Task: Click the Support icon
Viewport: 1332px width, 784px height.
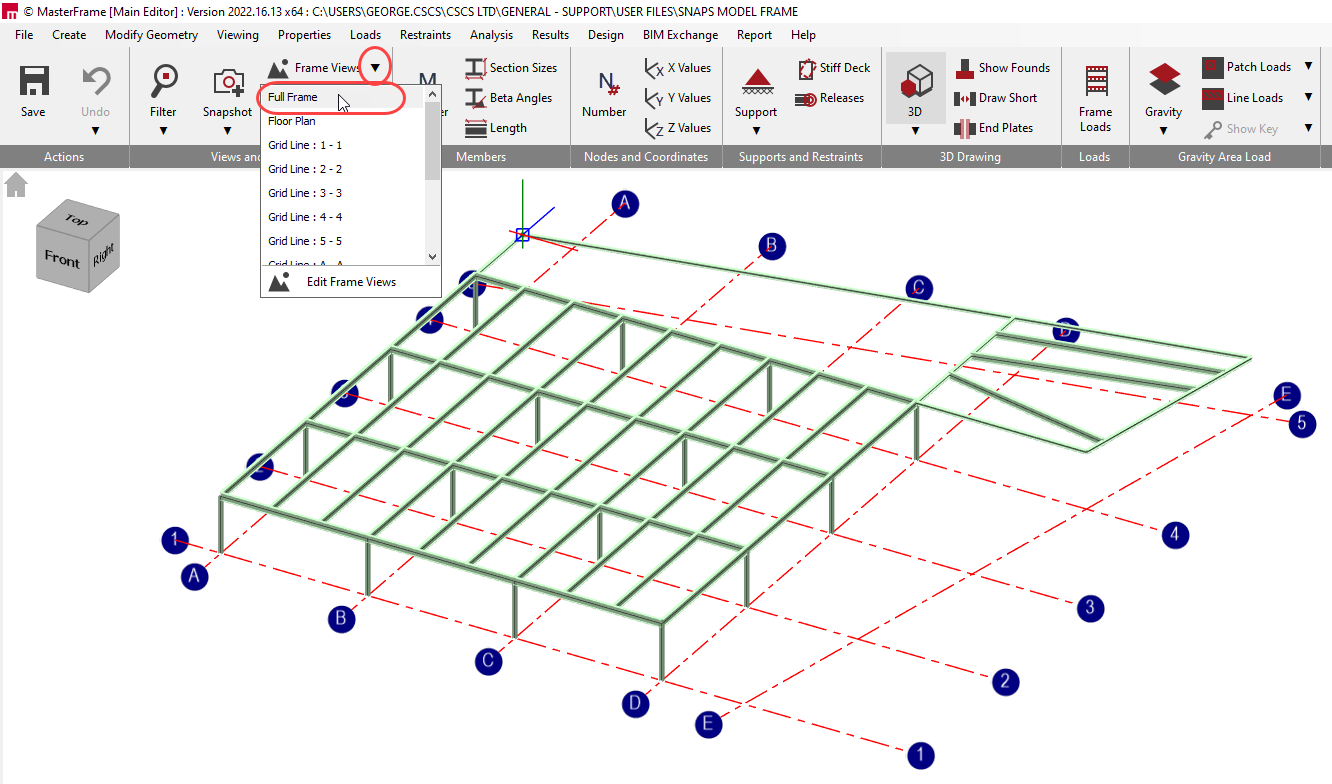Action: [x=755, y=82]
